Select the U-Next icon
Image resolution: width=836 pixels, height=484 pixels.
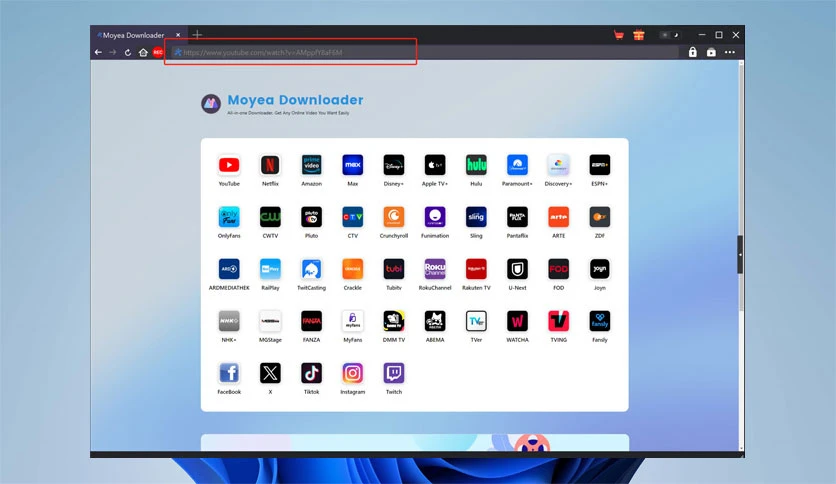(517, 269)
